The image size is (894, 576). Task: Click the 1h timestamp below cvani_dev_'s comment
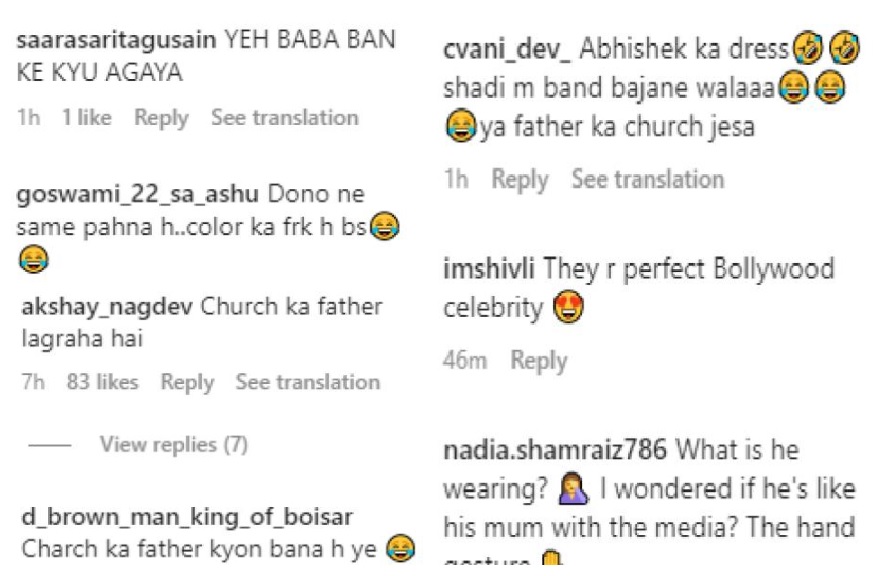[456, 180]
